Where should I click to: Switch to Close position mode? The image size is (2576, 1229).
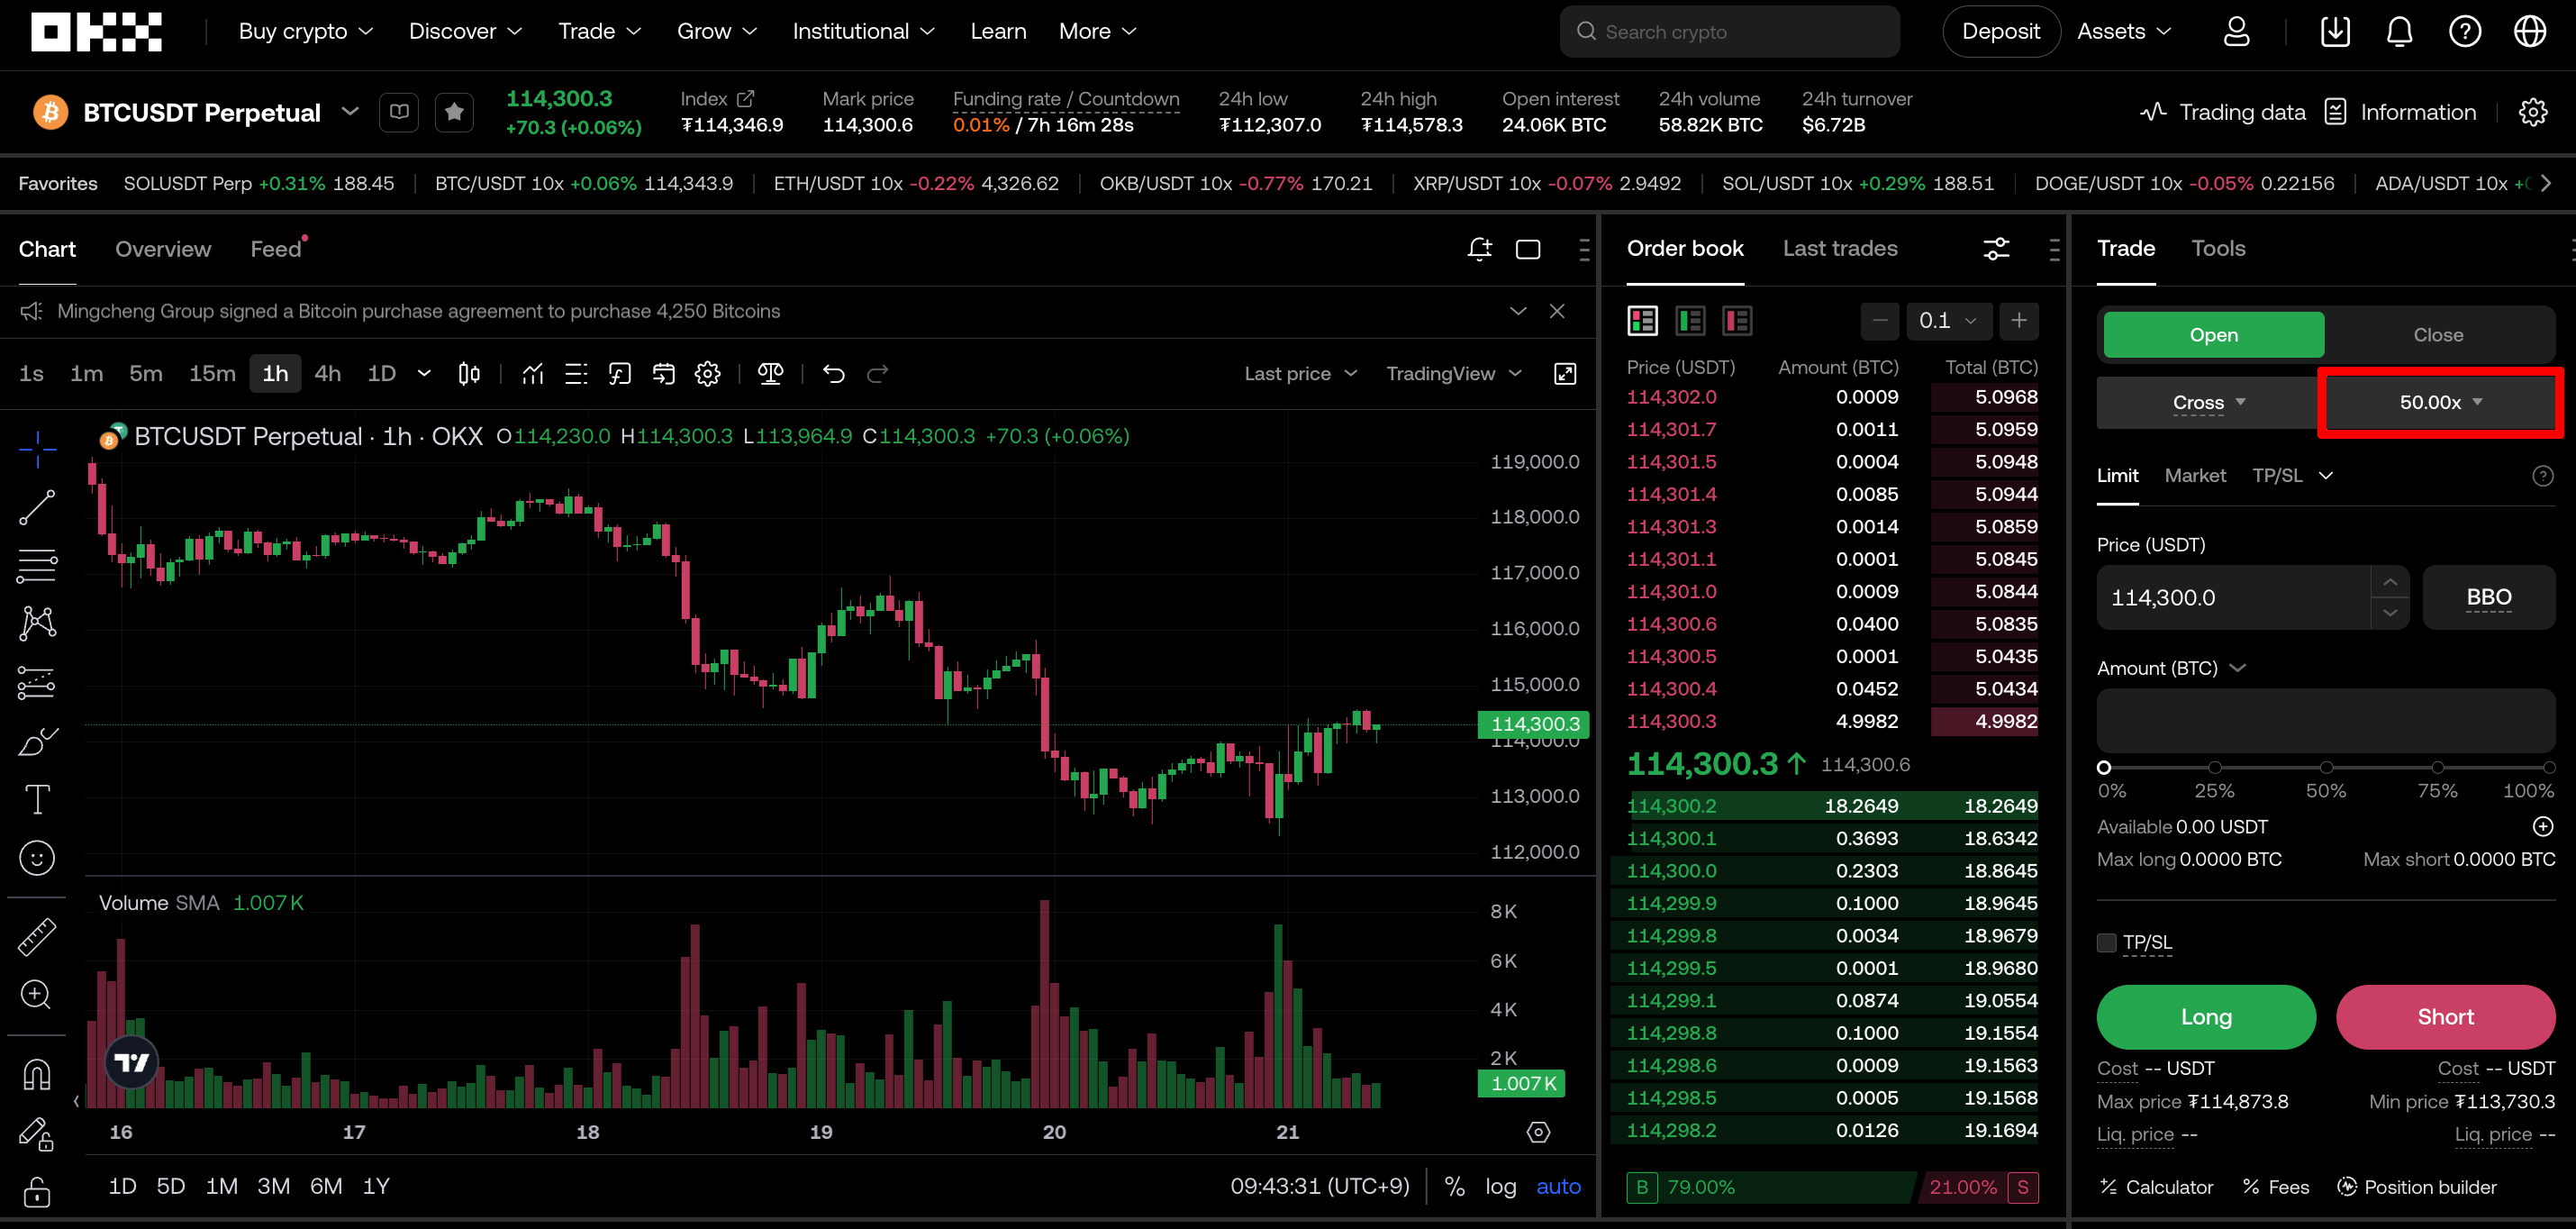pyautogui.click(x=2437, y=335)
